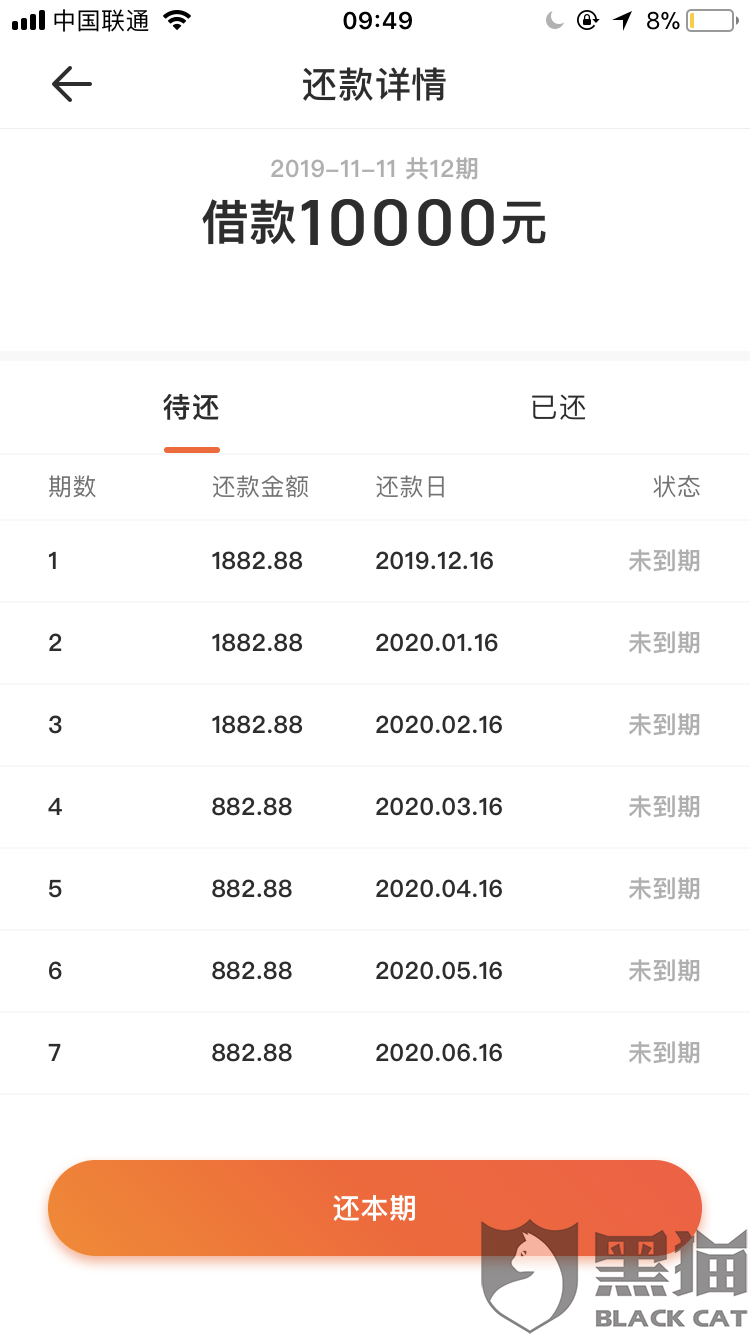Tap the Do Not Disturb moon icon
Viewport: 750px width, 1334px height.
coord(554,21)
